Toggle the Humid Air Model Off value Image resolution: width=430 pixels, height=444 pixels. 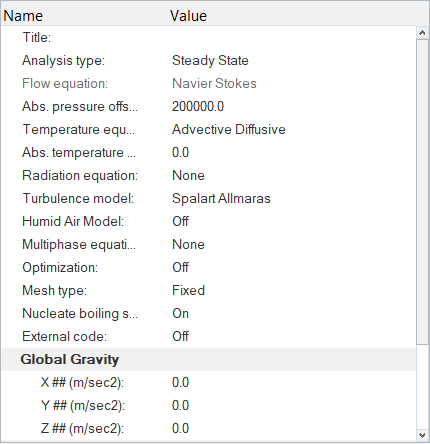click(x=293, y=221)
